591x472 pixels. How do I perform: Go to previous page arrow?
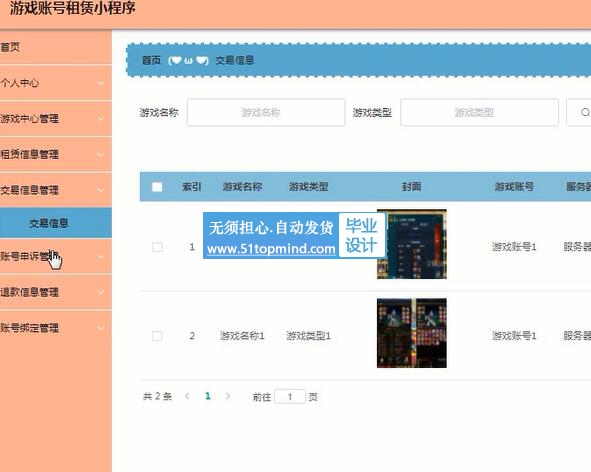[x=187, y=396]
